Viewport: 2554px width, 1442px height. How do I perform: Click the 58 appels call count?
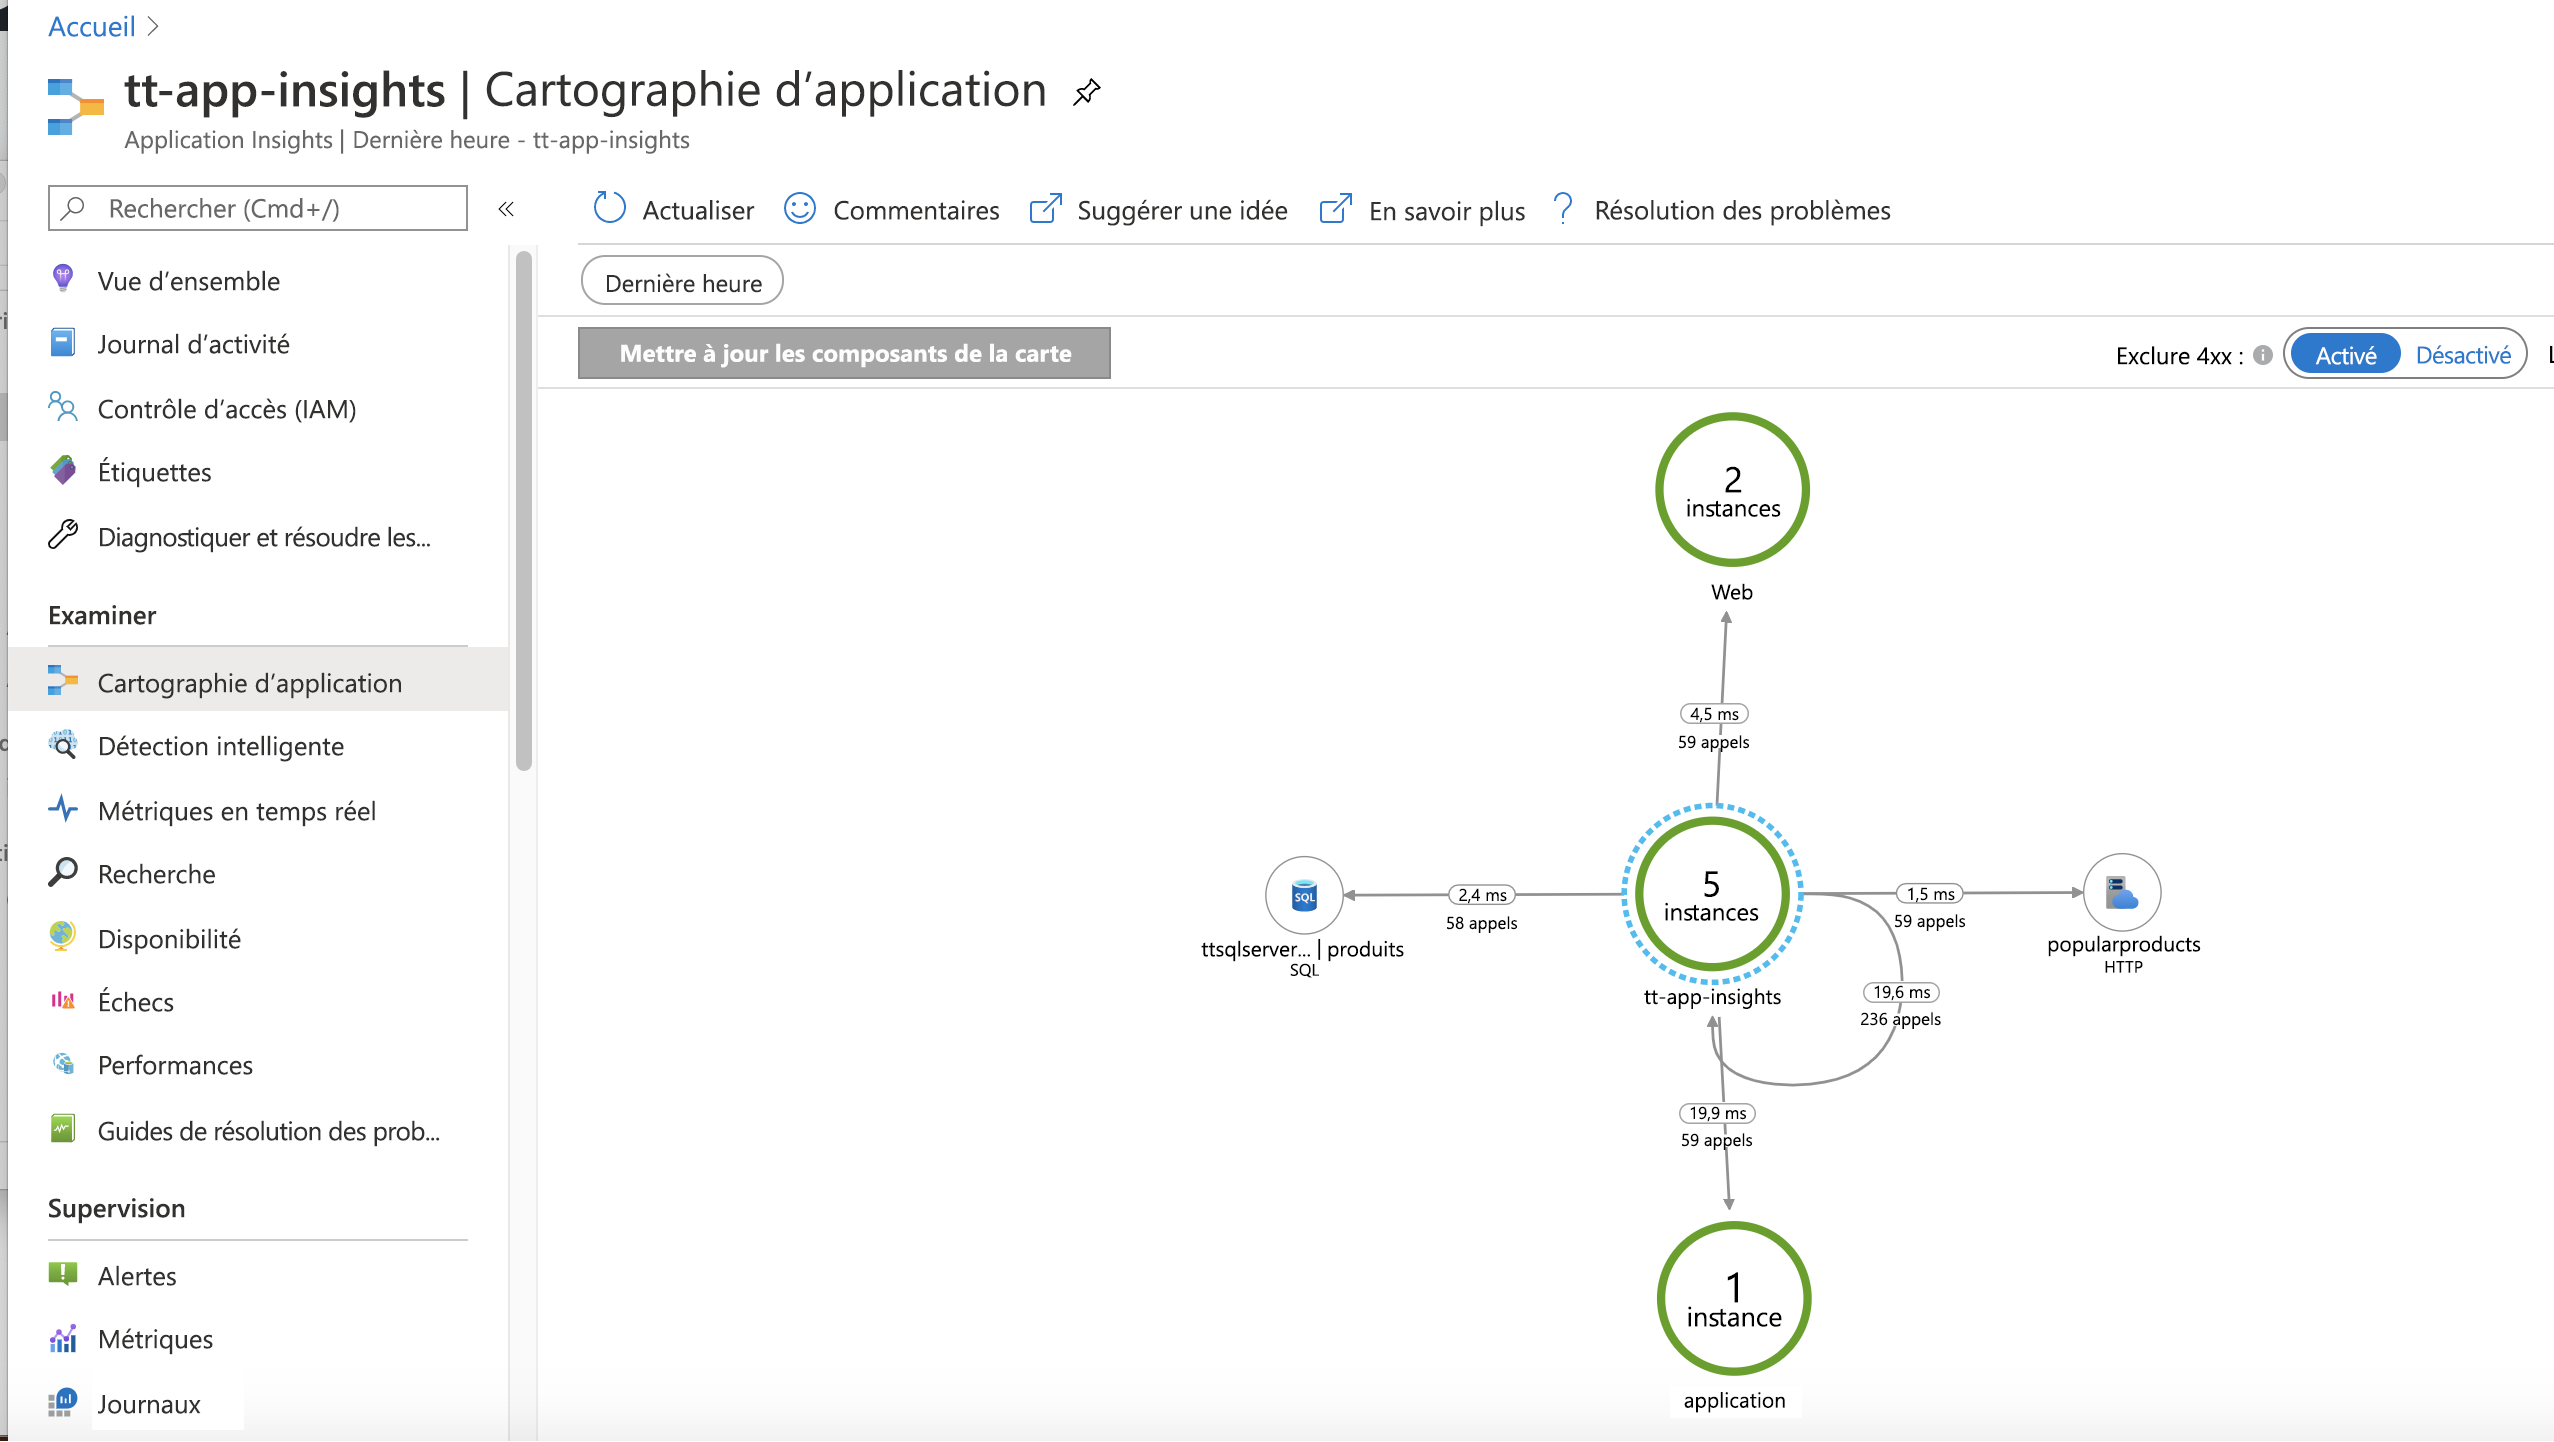[1481, 923]
